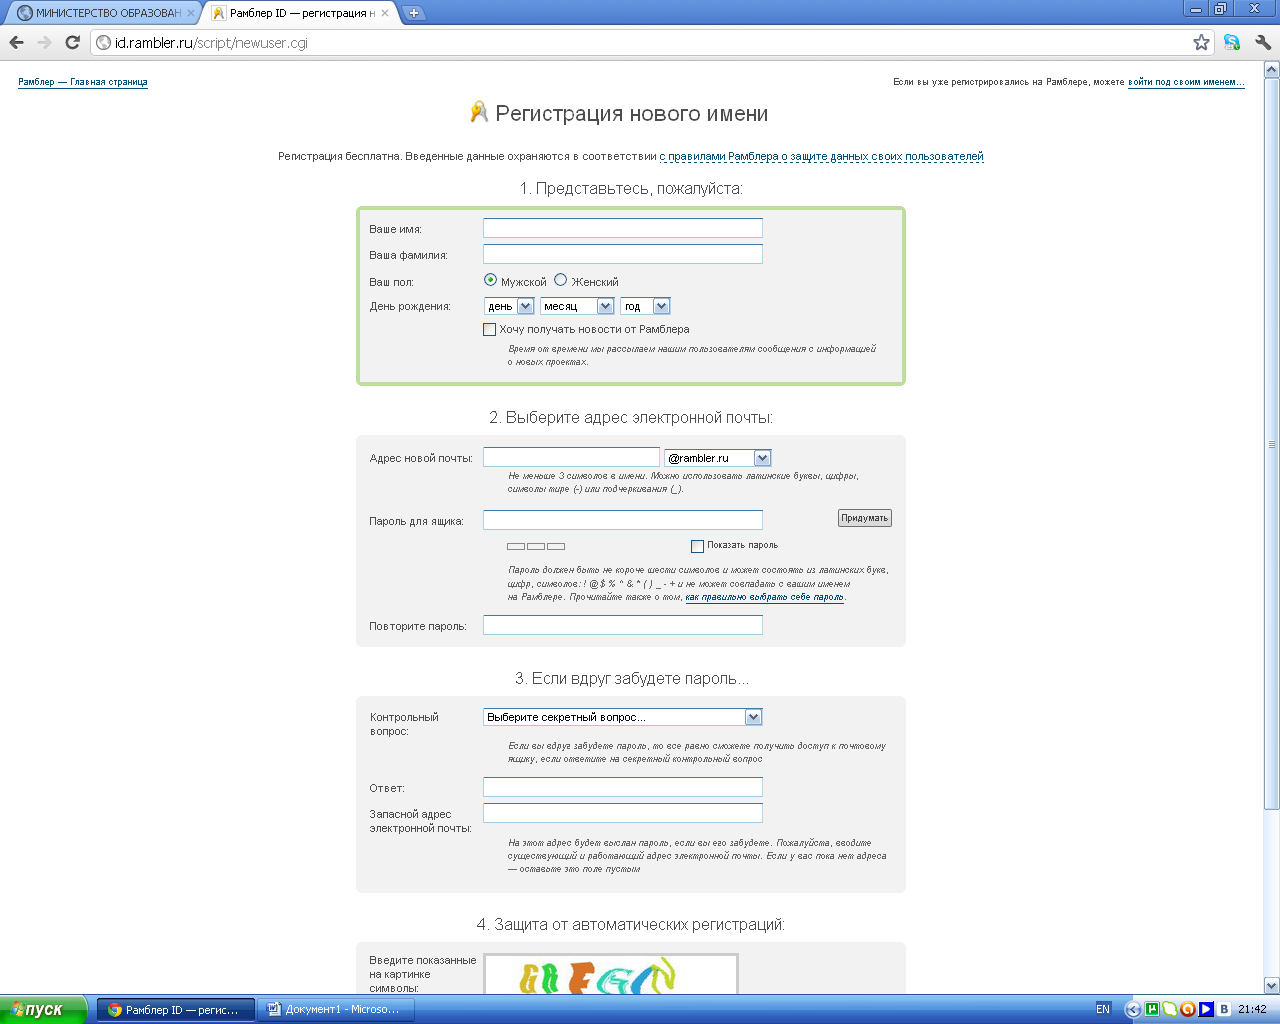Image resolution: width=1280 pixels, height=1024 pixels.
Task: Click the Ваше имя input field
Action: coord(623,228)
